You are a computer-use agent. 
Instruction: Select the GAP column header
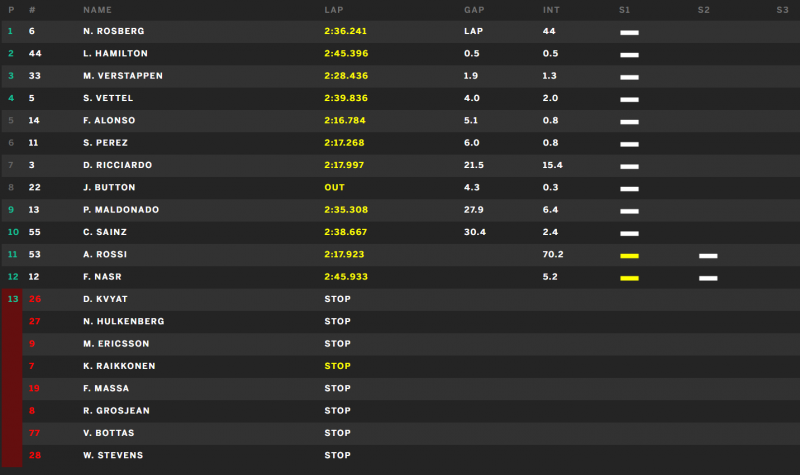[x=474, y=10]
